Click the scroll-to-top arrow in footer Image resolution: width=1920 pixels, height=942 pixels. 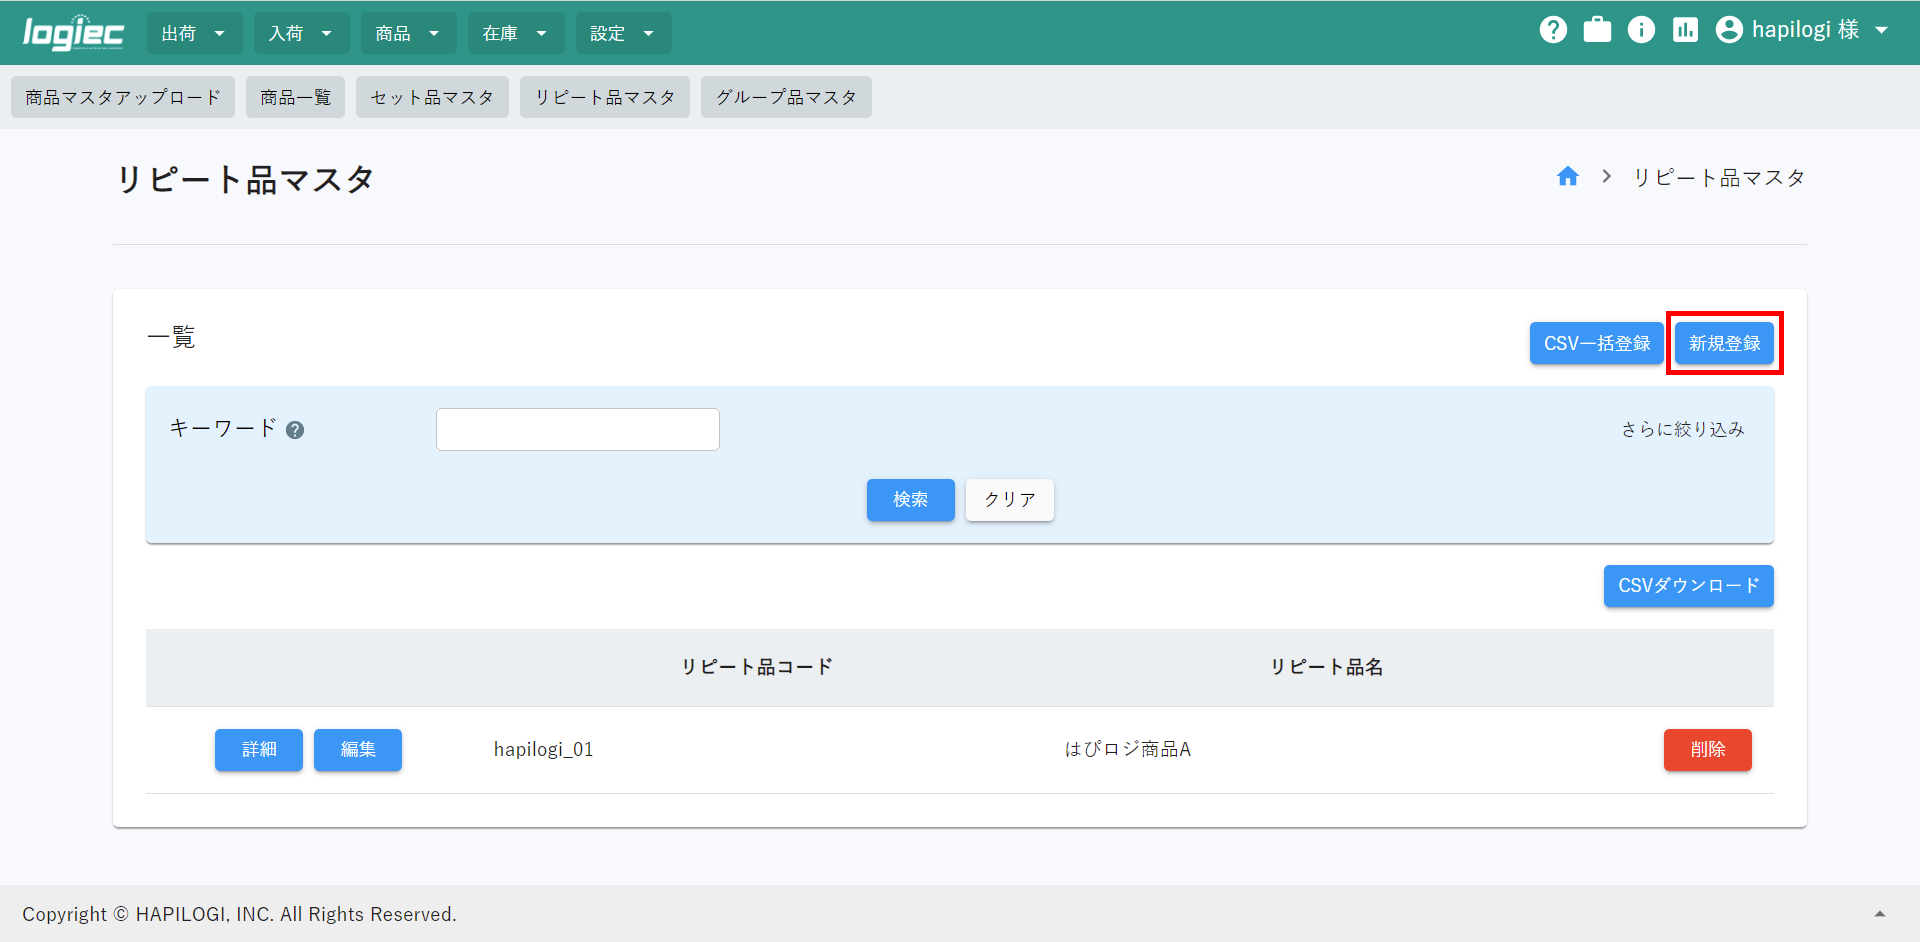(x=1879, y=913)
